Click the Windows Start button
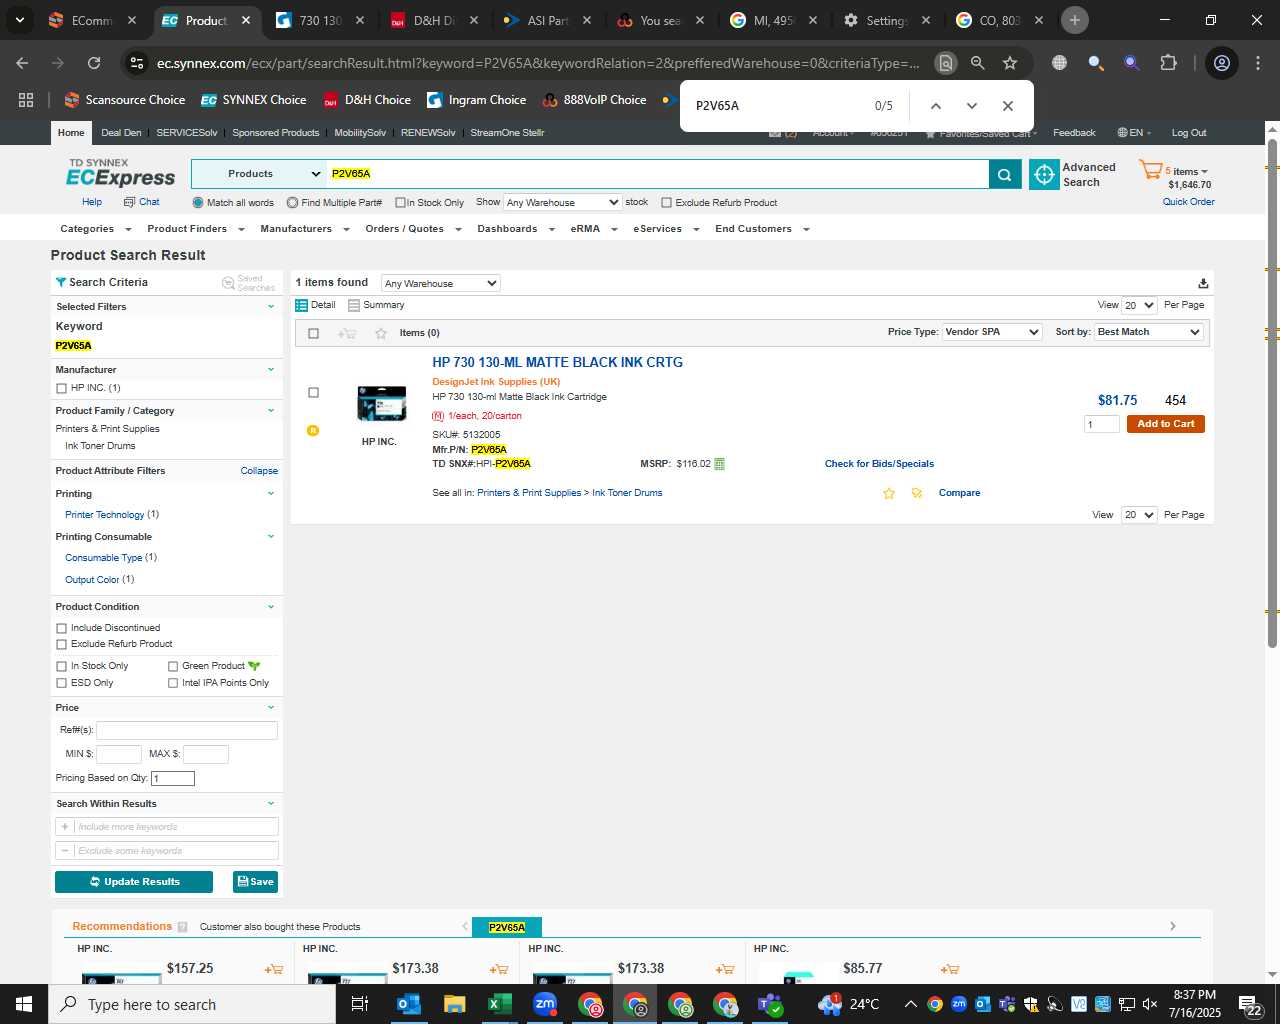 [24, 1004]
